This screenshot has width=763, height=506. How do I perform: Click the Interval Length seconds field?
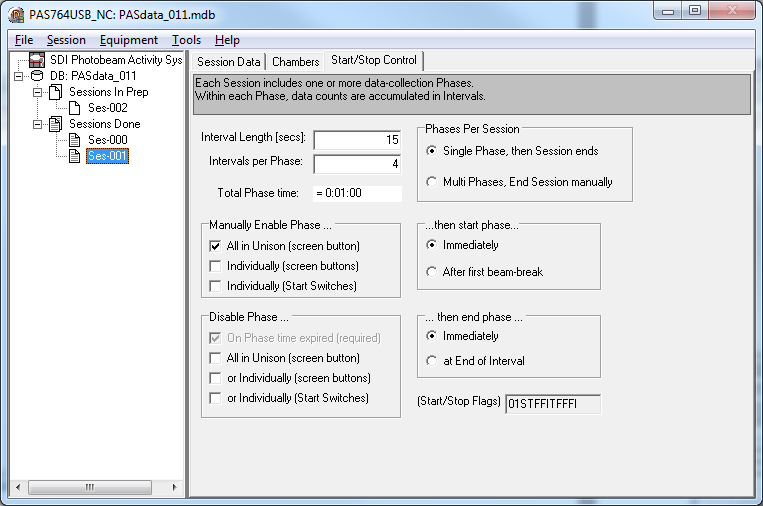click(x=357, y=140)
